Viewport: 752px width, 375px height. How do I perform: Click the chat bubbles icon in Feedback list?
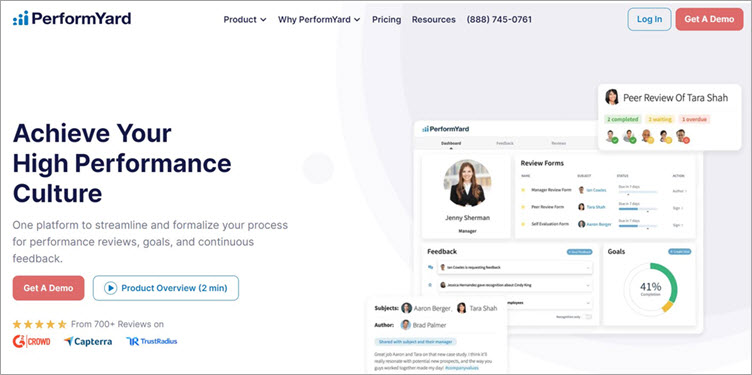430,267
